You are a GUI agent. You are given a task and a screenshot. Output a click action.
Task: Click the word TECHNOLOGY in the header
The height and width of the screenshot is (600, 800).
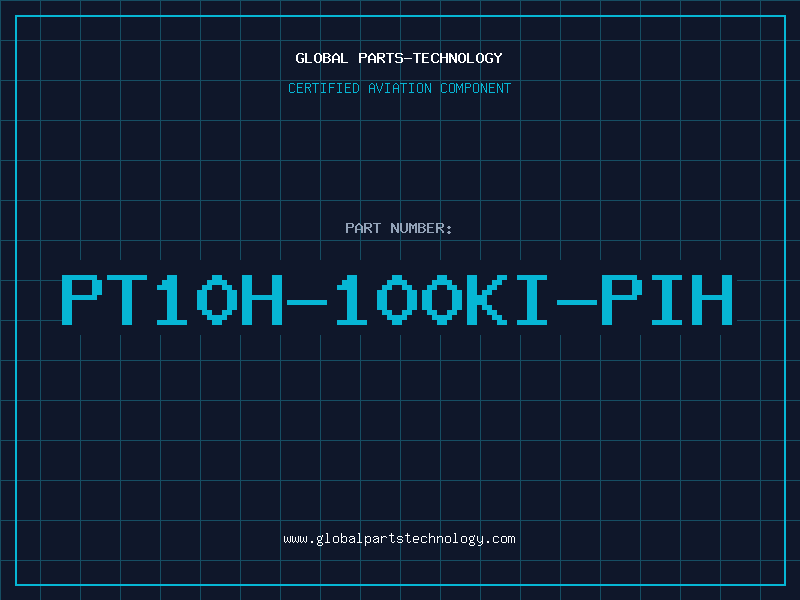click(458, 58)
